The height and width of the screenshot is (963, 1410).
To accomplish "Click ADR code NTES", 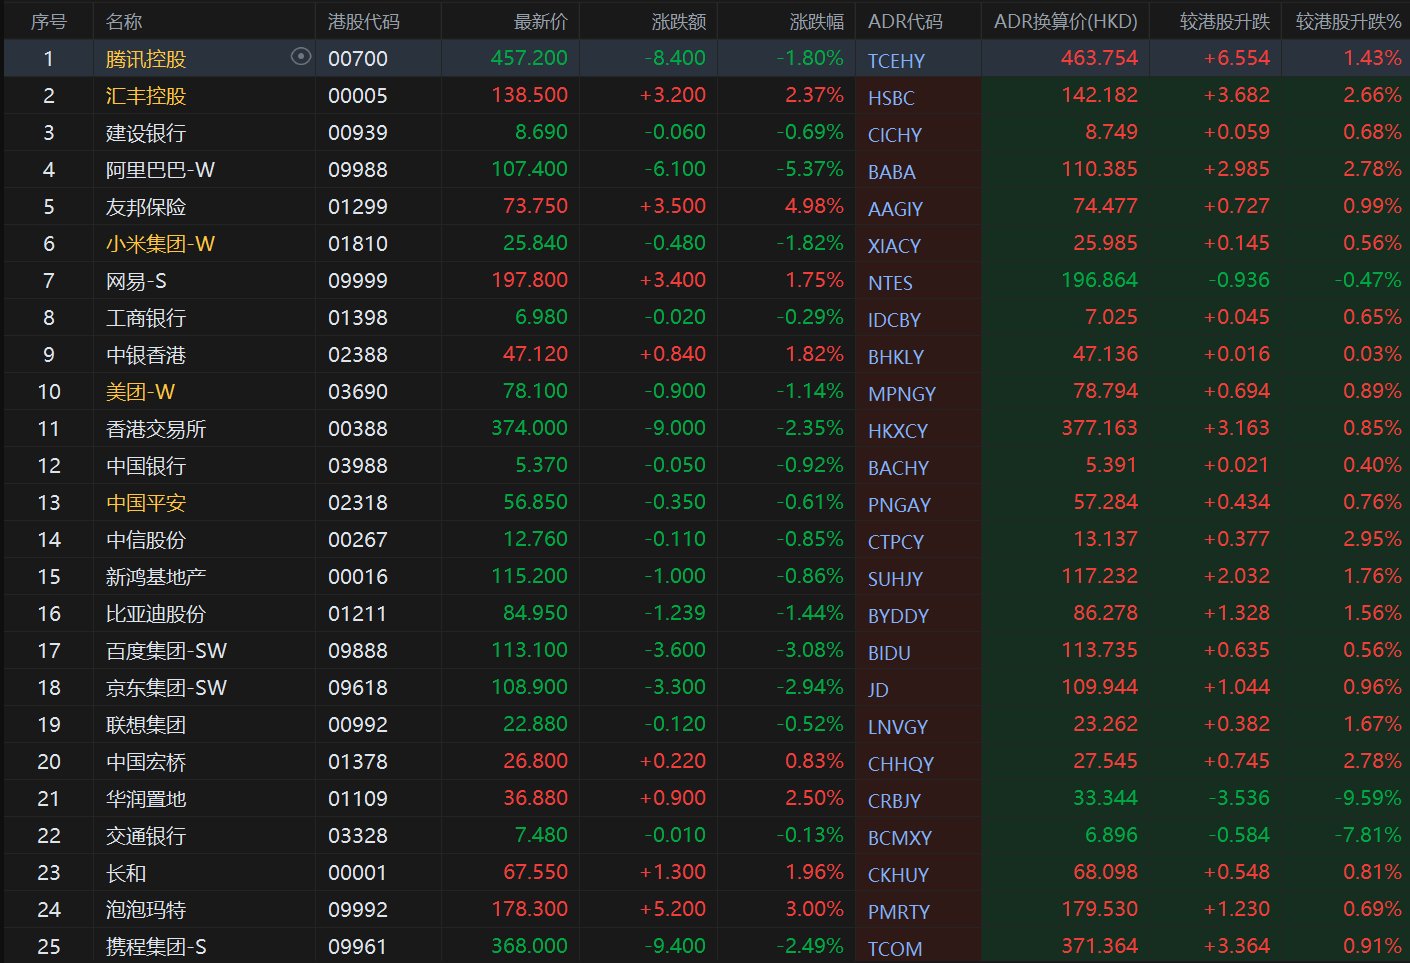I will click(890, 283).
